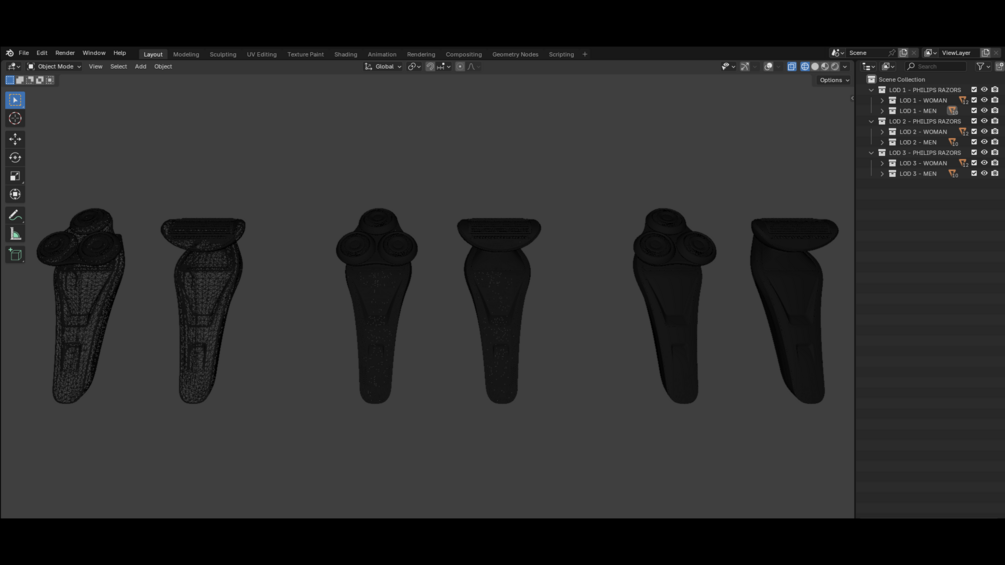Expand LOD 2 - MEN collection
The width and height of the screenshot is (1005, 565).
click(882, 142)
